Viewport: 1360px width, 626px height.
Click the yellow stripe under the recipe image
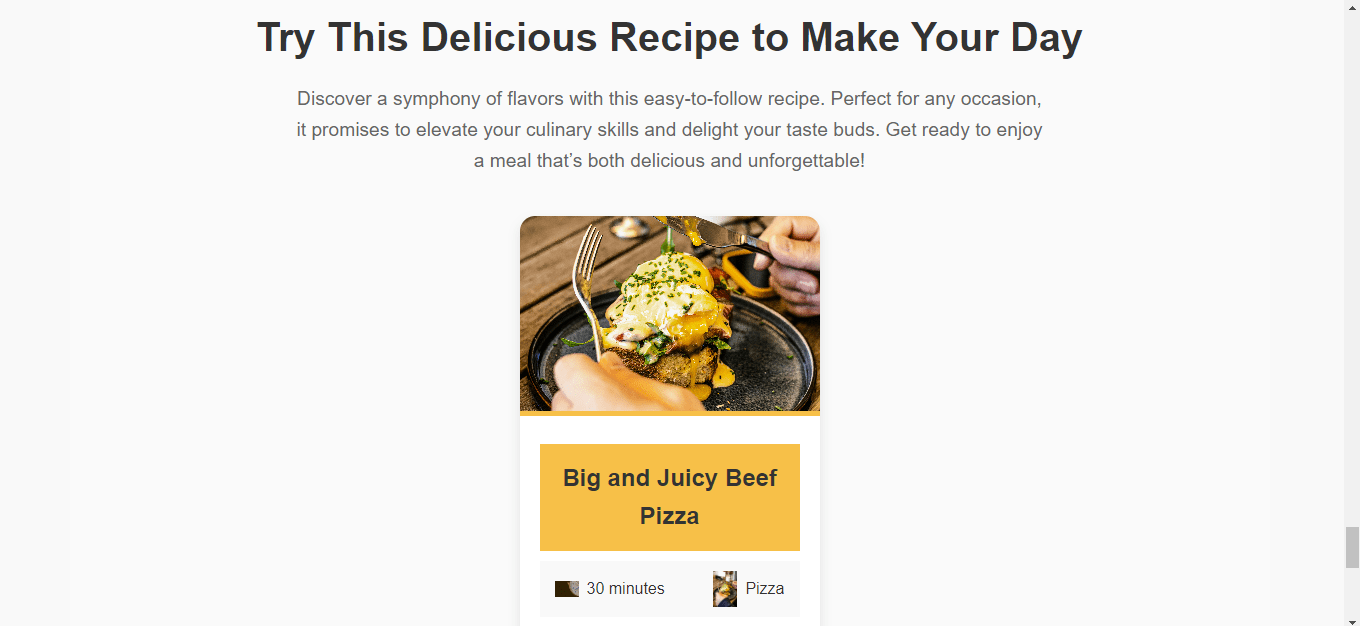(670, 413)
